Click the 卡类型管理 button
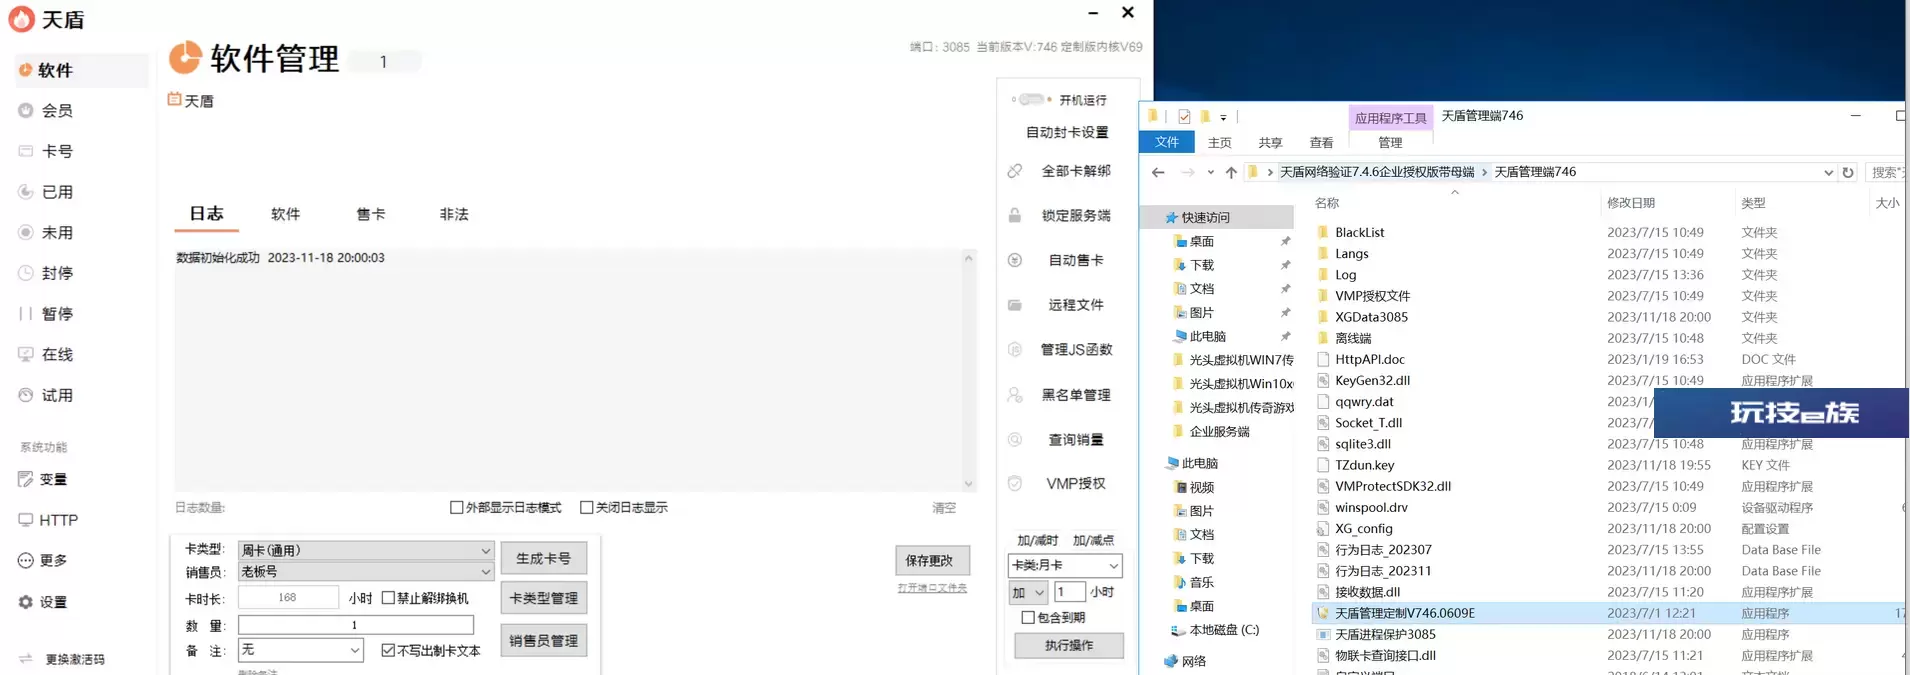1910x675 pixels. click(544, 599)
